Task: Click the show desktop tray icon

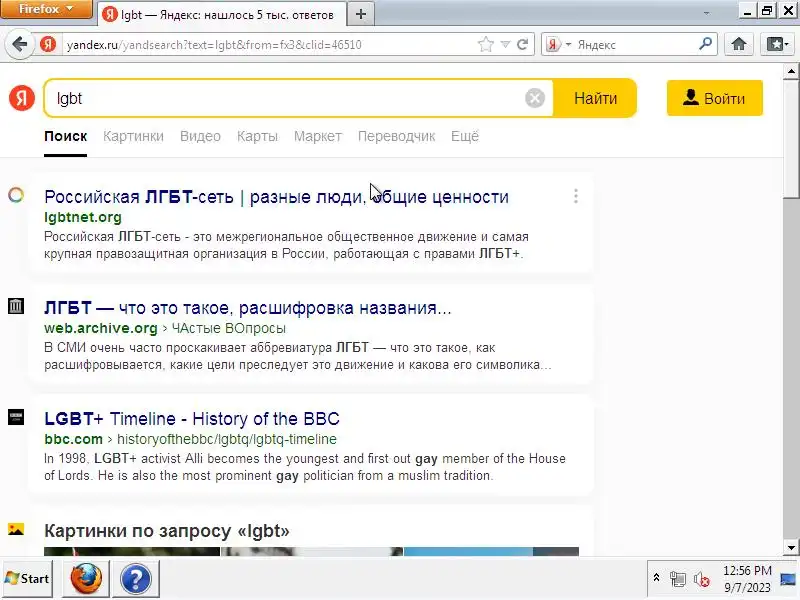Action: coord(788,579)
